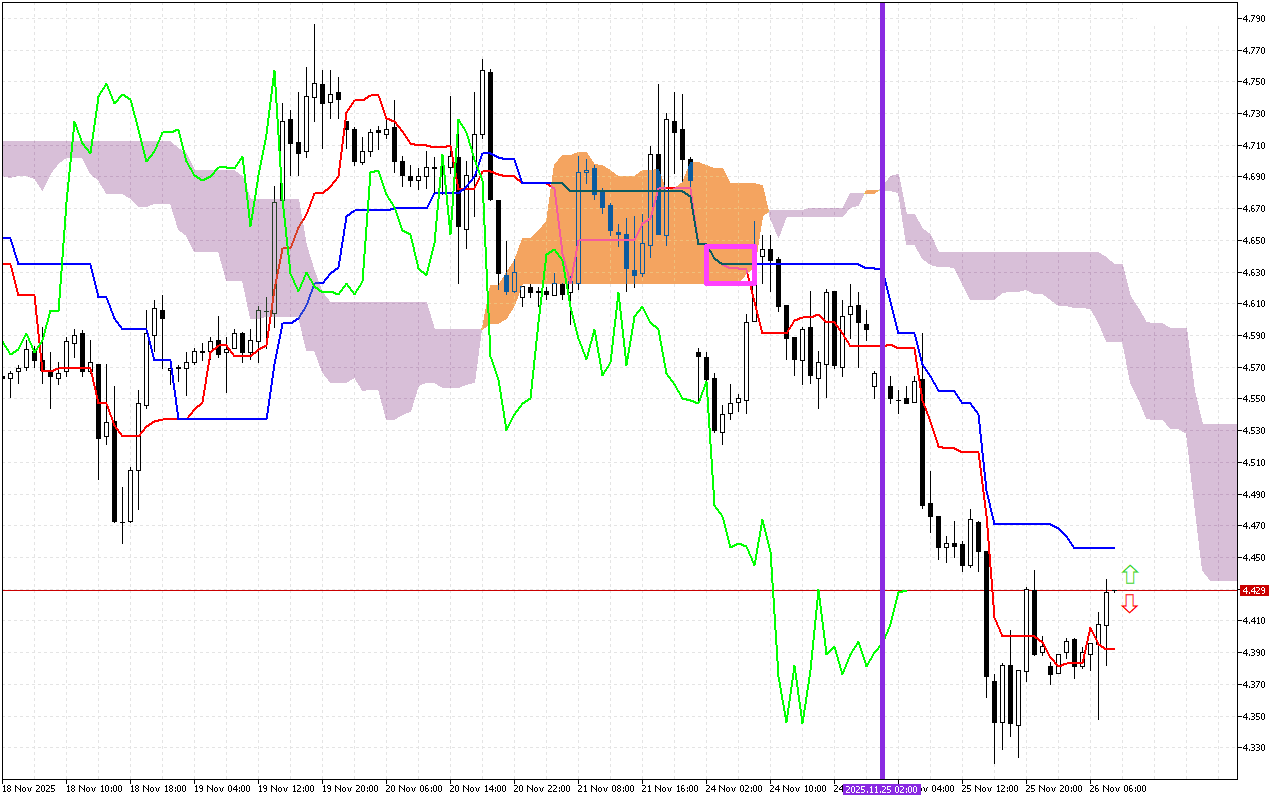Image resolution: width=1280 pixels, height=800 pixels.
Task: Click the 4.330 price axis label
Action: tap(1254, 748)
